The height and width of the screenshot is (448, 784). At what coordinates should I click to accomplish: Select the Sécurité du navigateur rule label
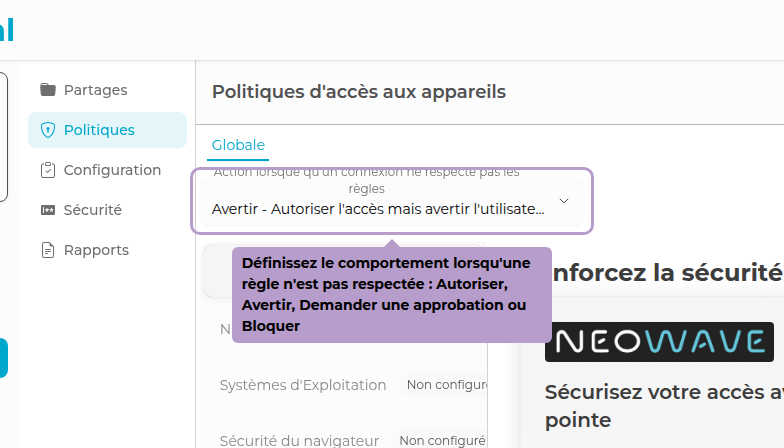(299, 440)
